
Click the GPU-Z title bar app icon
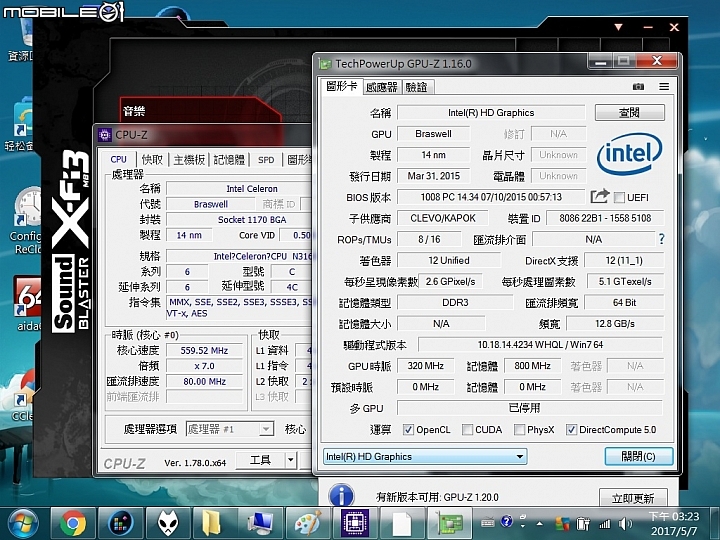[x=325, y=64]
